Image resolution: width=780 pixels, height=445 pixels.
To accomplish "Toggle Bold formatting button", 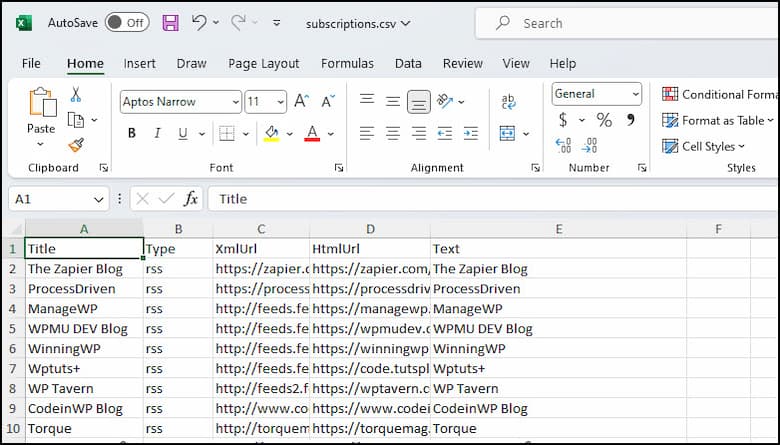I will (x=132, y=133).
